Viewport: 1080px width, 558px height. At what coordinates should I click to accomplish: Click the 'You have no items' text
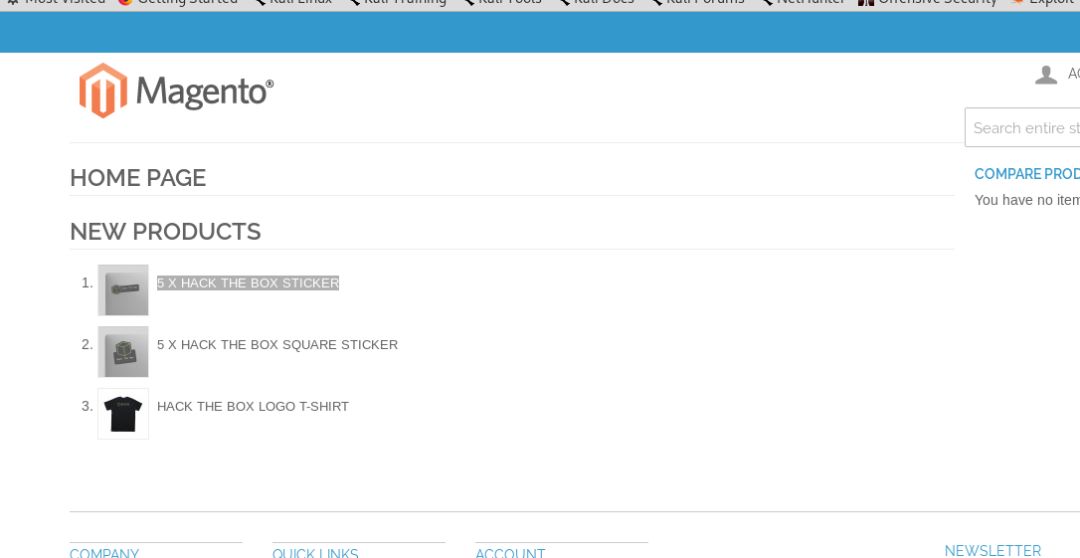point(1027,200)
